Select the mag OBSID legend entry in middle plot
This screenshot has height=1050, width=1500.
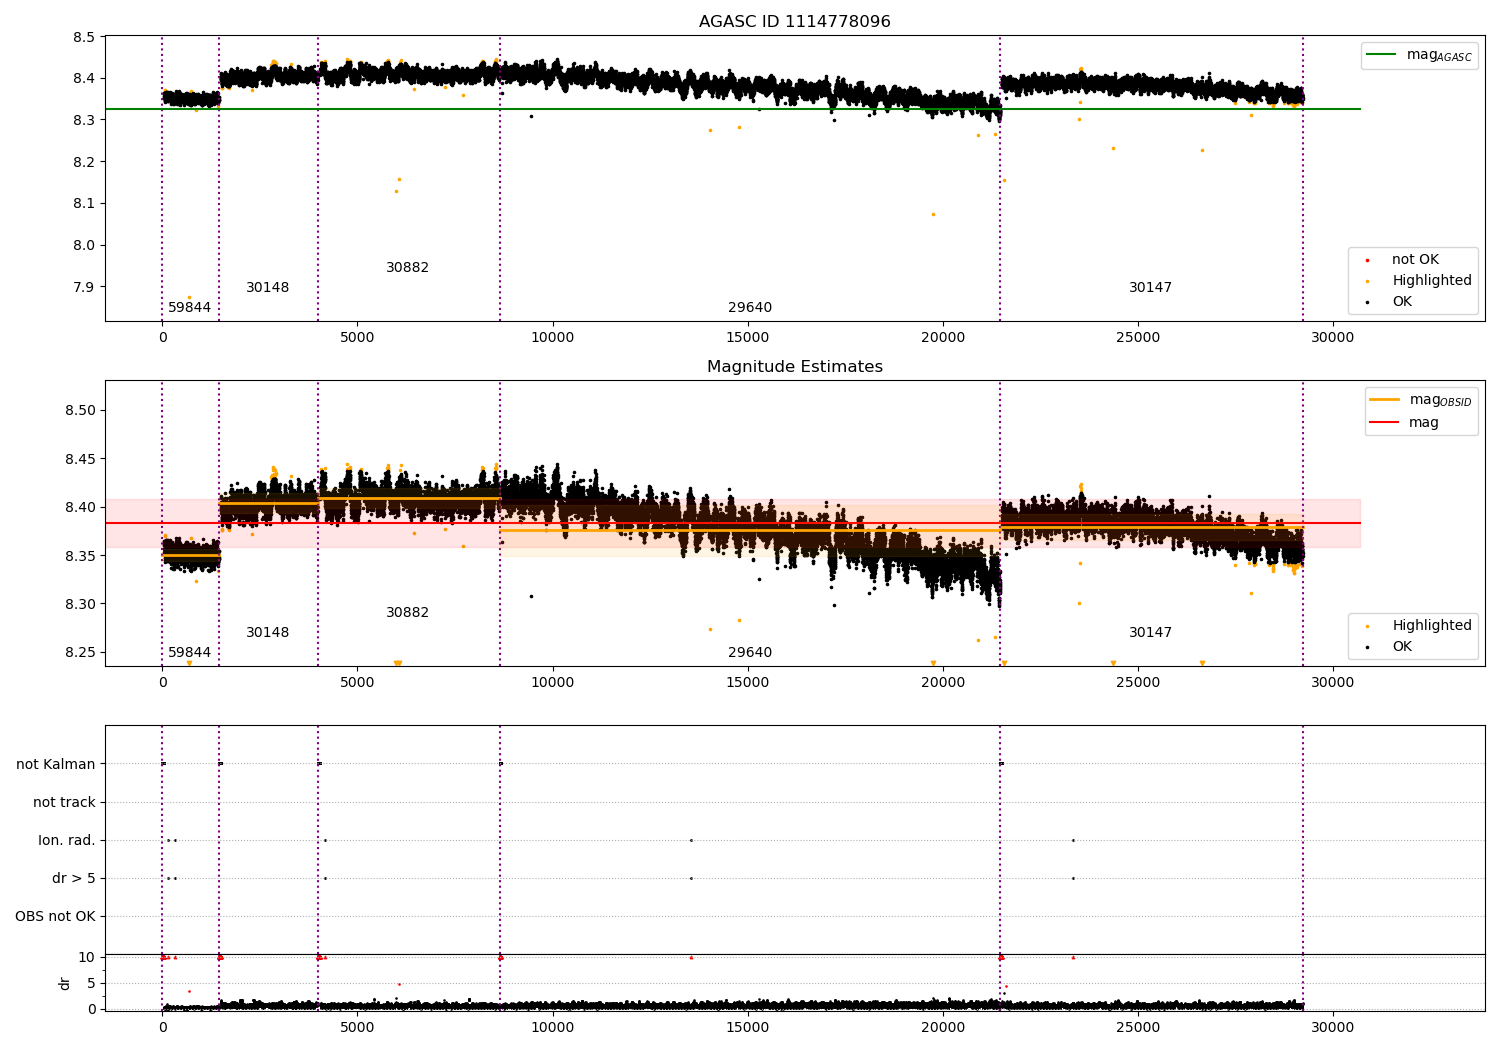pyautogui.click(x=1420, y=400)
